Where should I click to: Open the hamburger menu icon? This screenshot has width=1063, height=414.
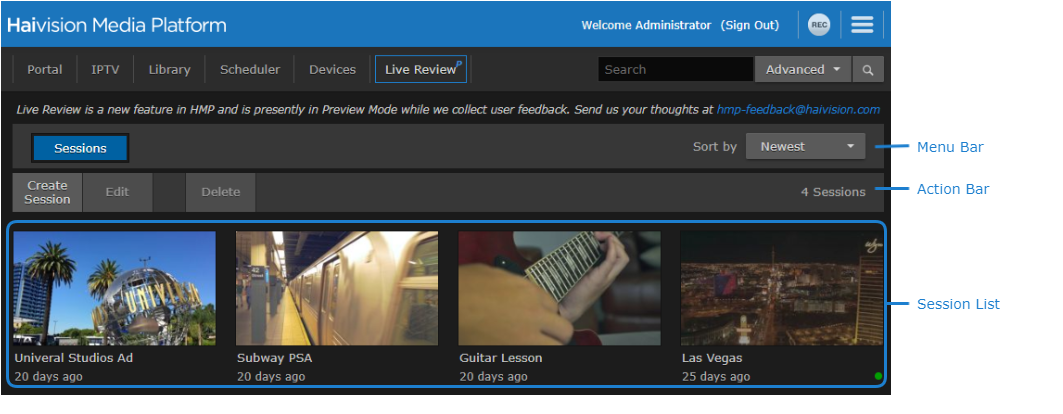861,25
